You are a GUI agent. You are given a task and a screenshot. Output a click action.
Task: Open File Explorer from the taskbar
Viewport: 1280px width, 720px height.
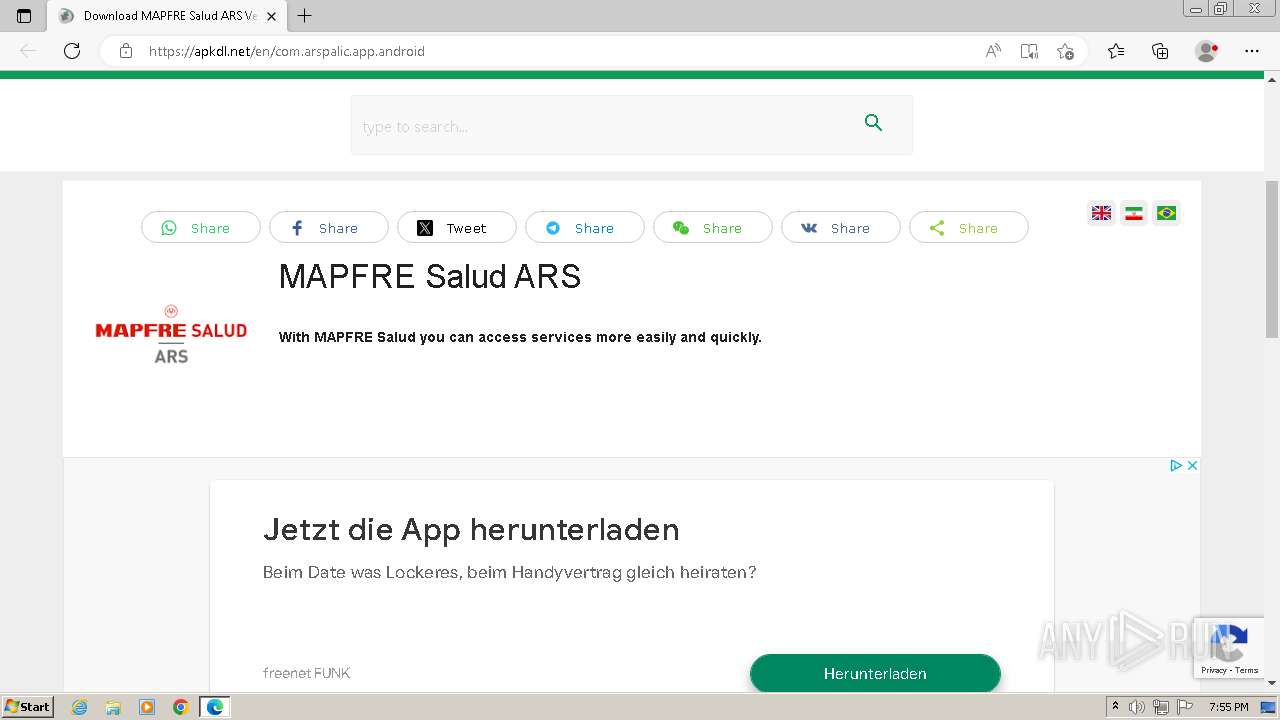click(113, 707)
